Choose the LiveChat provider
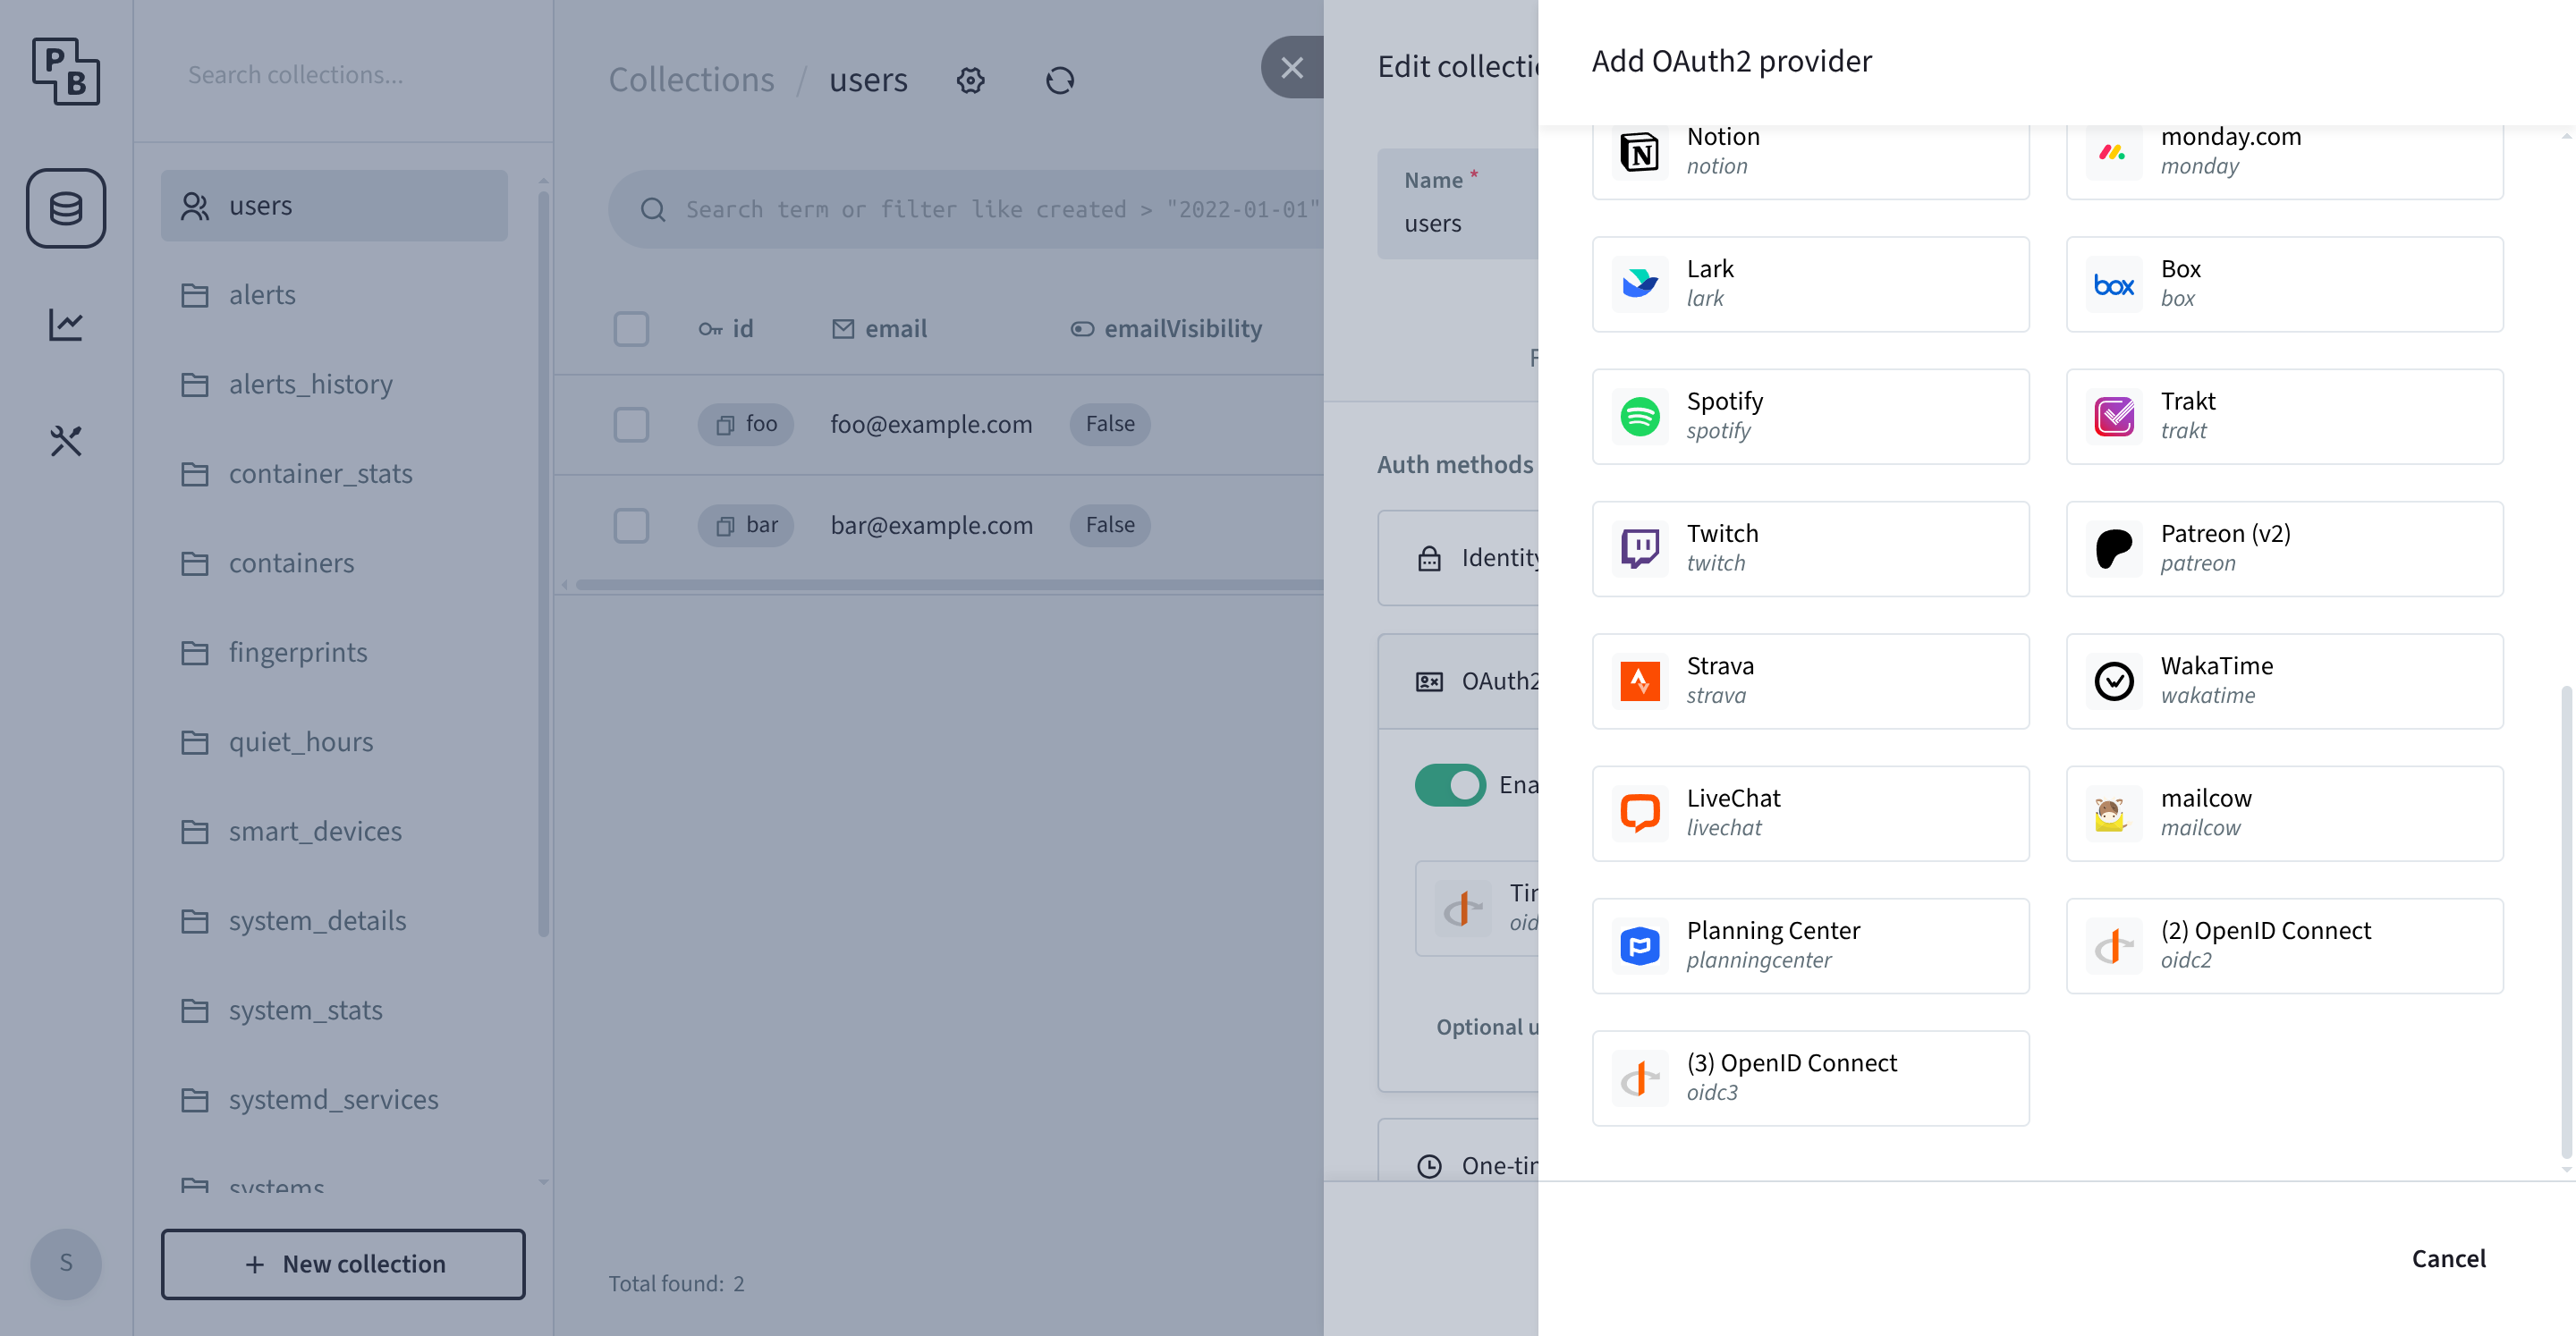The image size is (2576, 1336). click(1810, 813)
